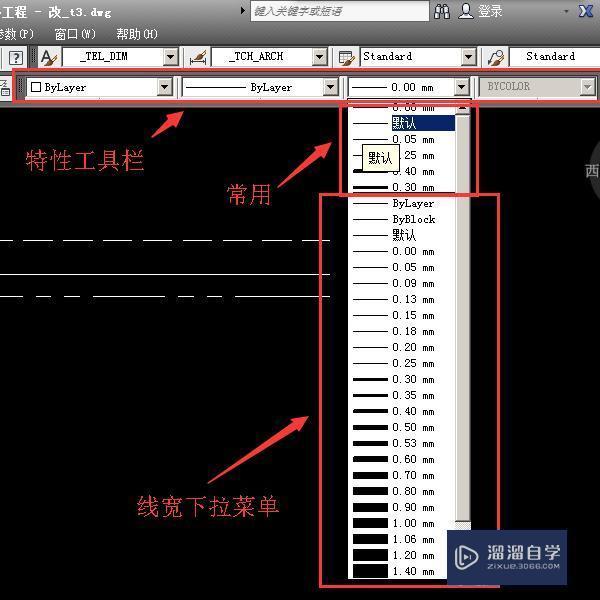
Task: Click the lineweight list scroll-up arrow
Action: coord(463,109)
